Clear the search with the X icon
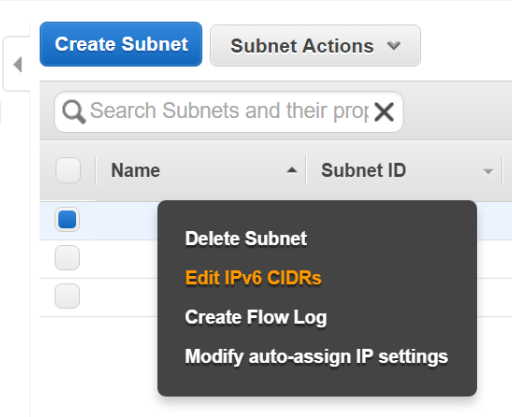Screen dimensions: 512x417 pyautogui.click(x=384, y=112)
